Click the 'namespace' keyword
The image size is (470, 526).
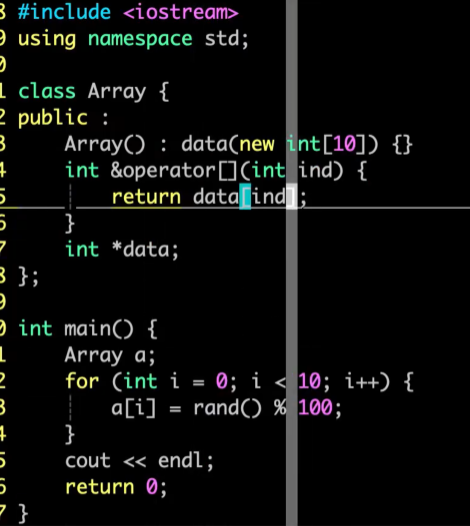point(140,40)
